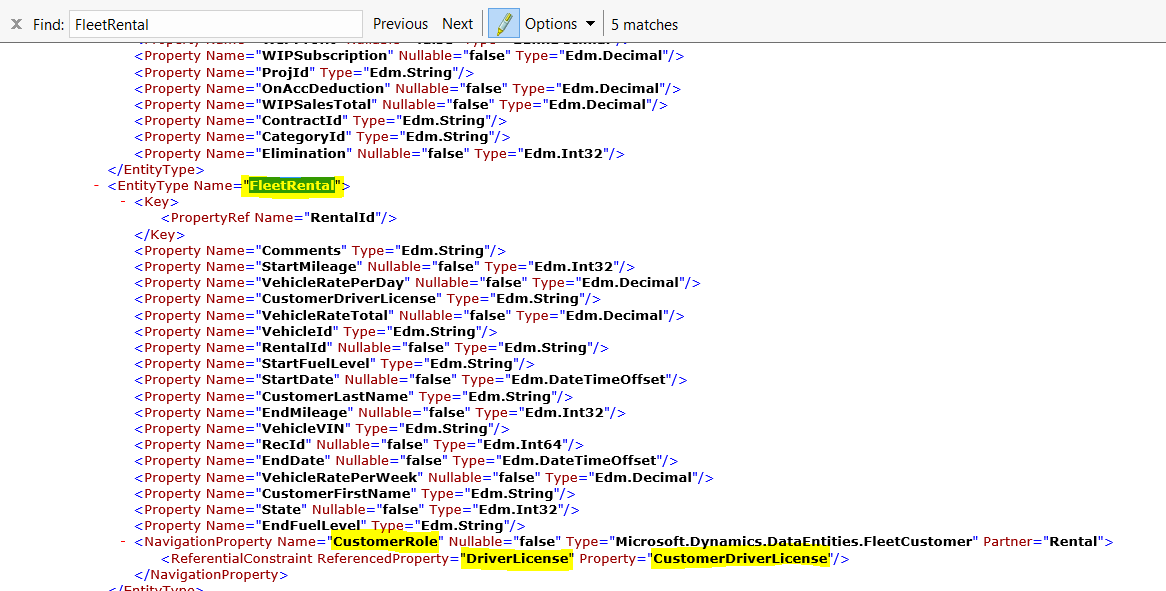This screenshot has width=1166, height=591.
Task: Select the OnAccDeduction property line
Action: click(407, 88)
